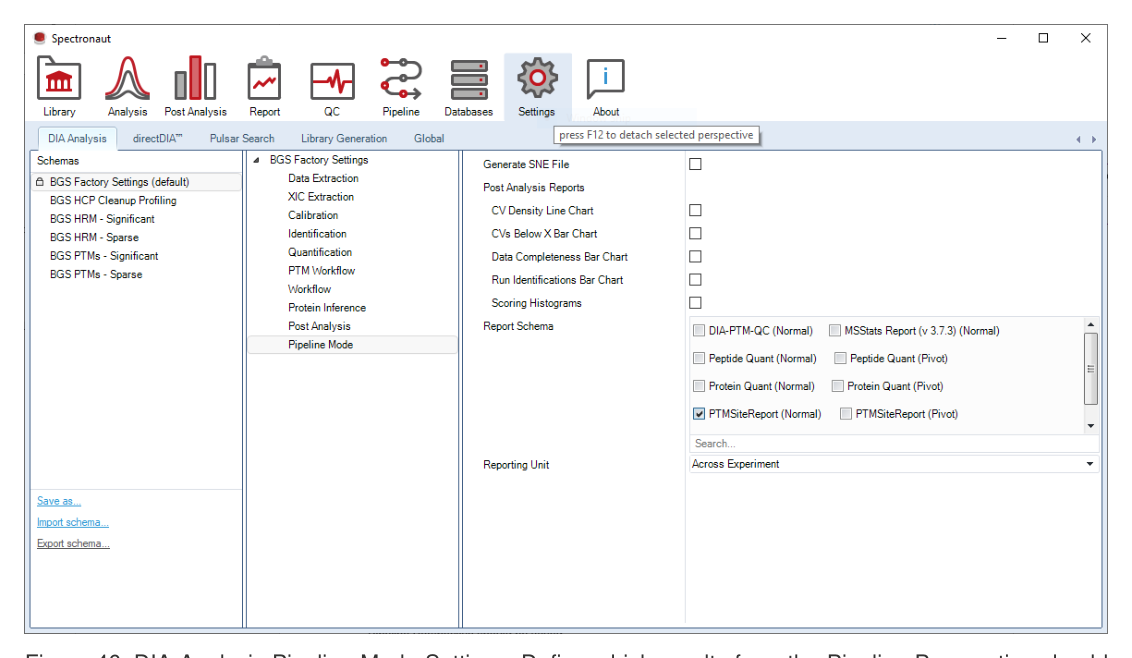Open the Databases server icon
The width and height of the screenshot is (1132, 658).
[x=469, y=80]
